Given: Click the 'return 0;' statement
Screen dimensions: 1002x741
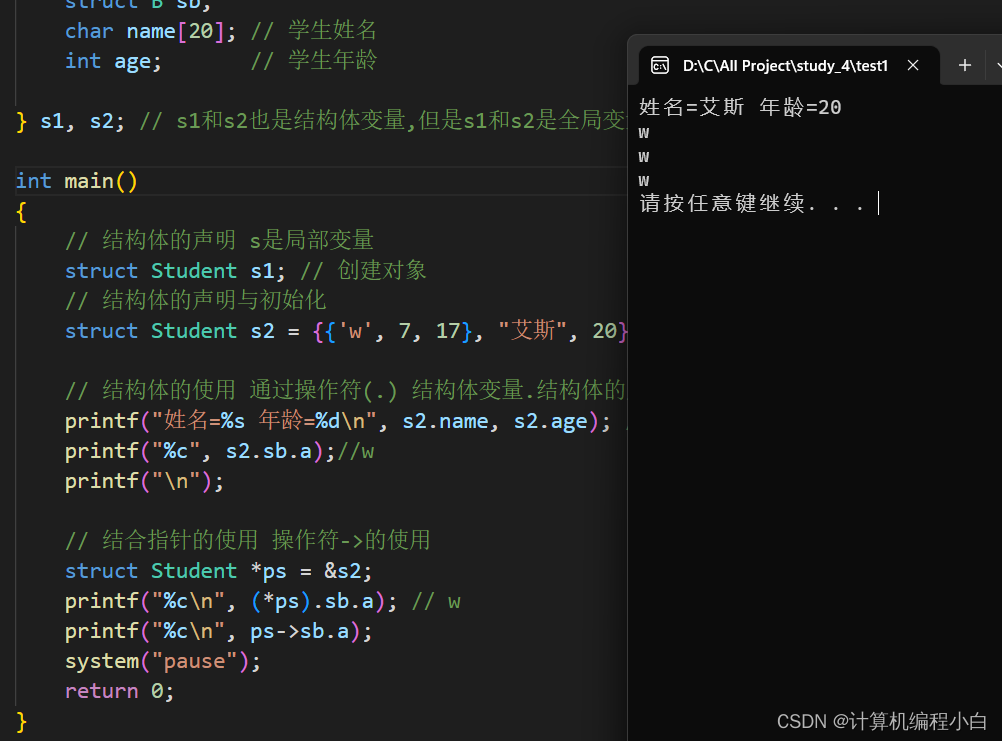Looking at the screenshot, I should click(119, 691).
